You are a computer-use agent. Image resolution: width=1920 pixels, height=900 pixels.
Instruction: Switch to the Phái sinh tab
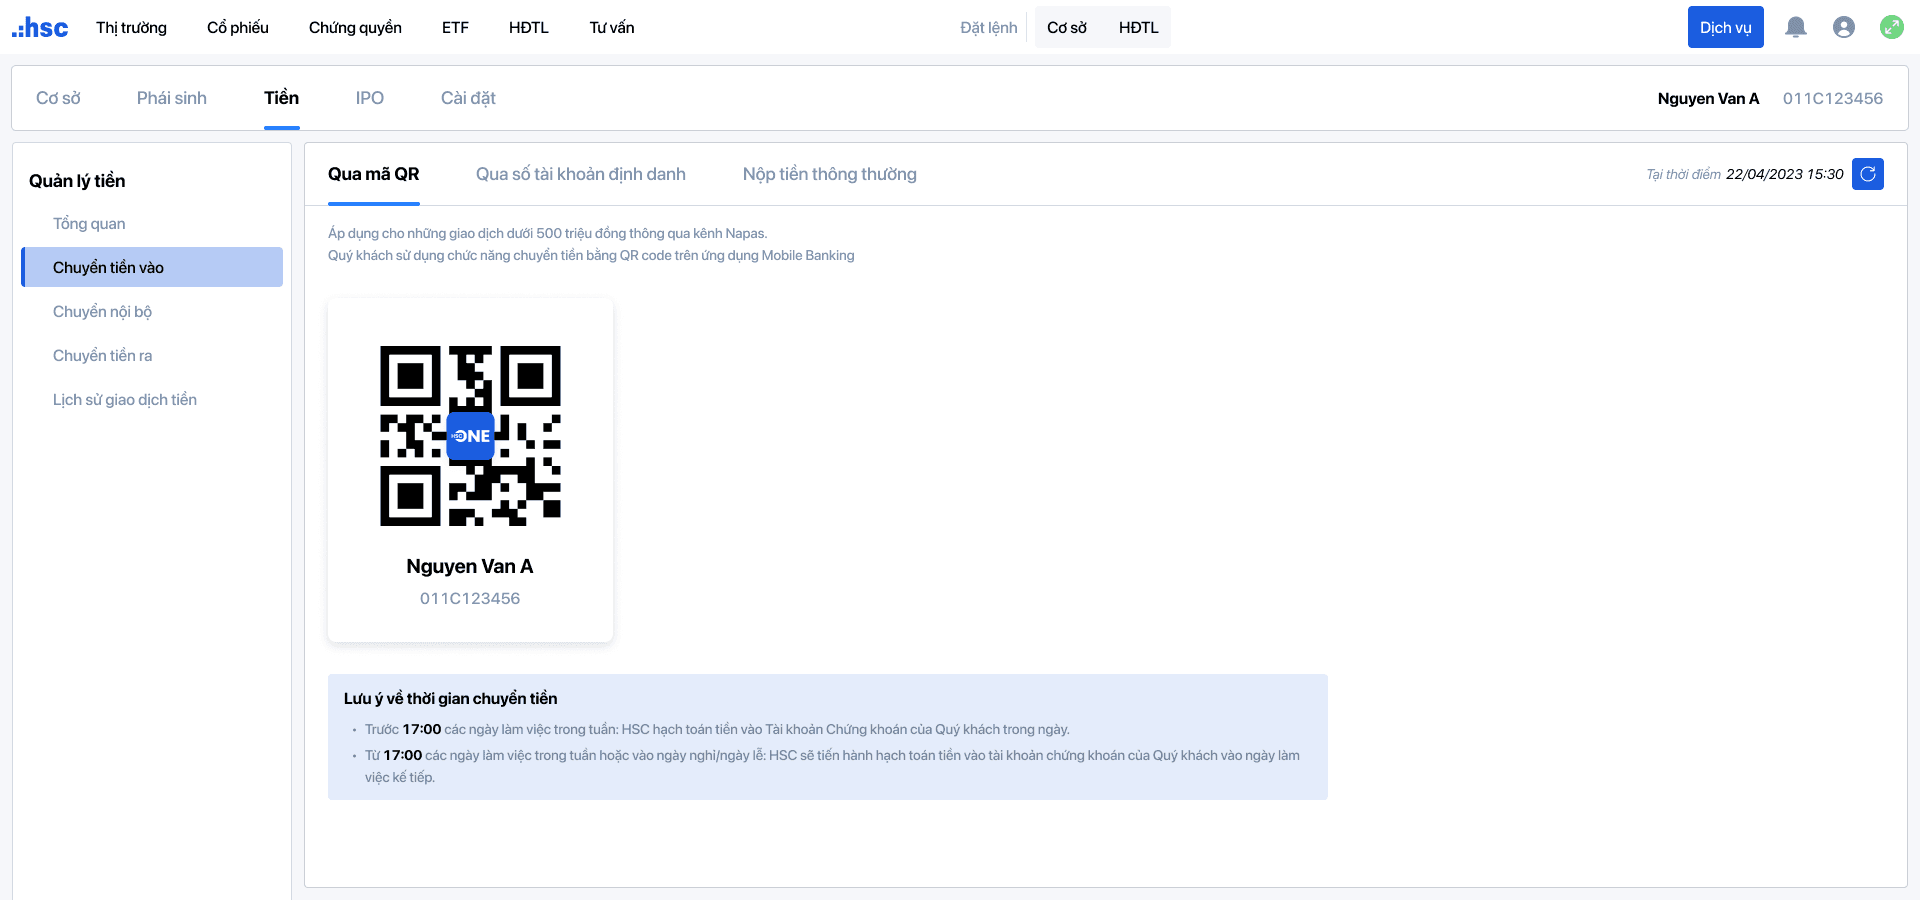coord(172,98)
